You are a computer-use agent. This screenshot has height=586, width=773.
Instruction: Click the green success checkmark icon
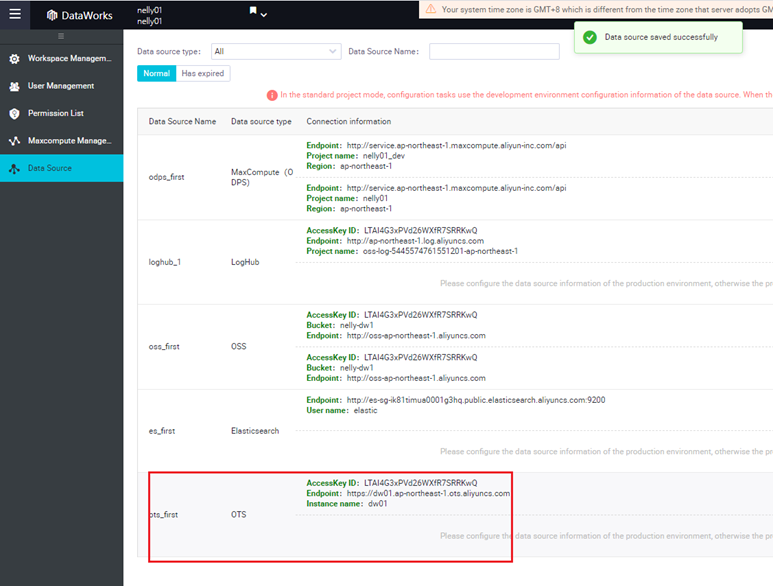coord(590,37)
